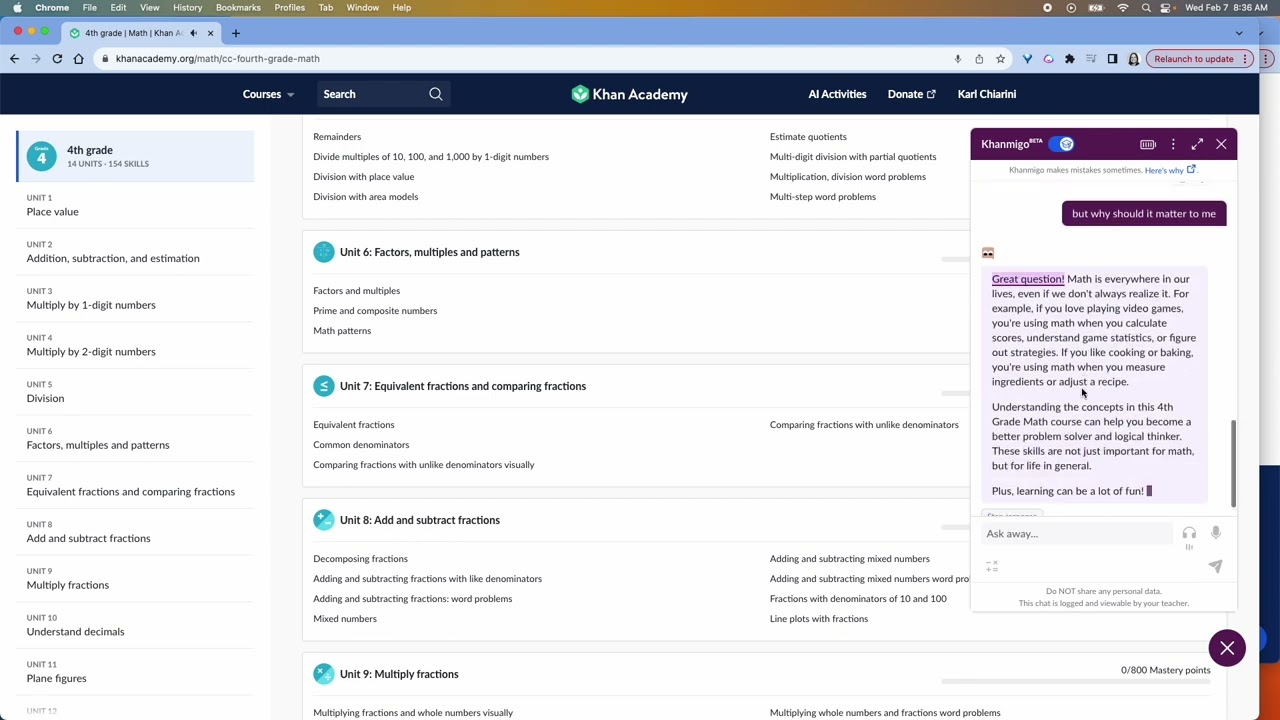Open Khanmigo's three-dot options menu
Viewport: 1280px width, 720px height.
[1173, 144]
